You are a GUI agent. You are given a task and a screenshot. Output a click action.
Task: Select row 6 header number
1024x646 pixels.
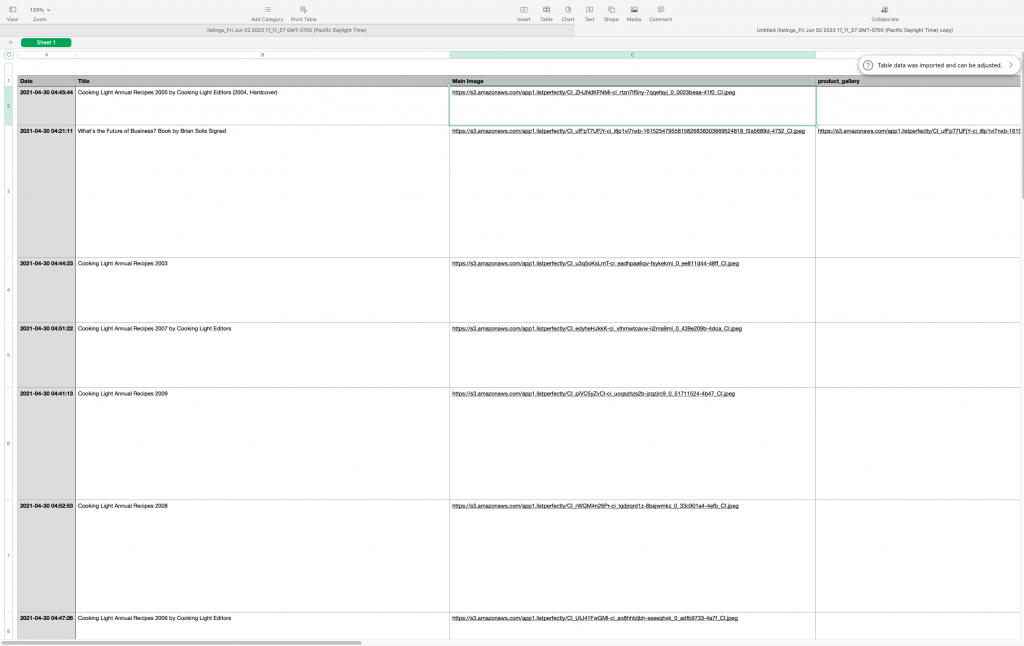[x=8, y=444]
